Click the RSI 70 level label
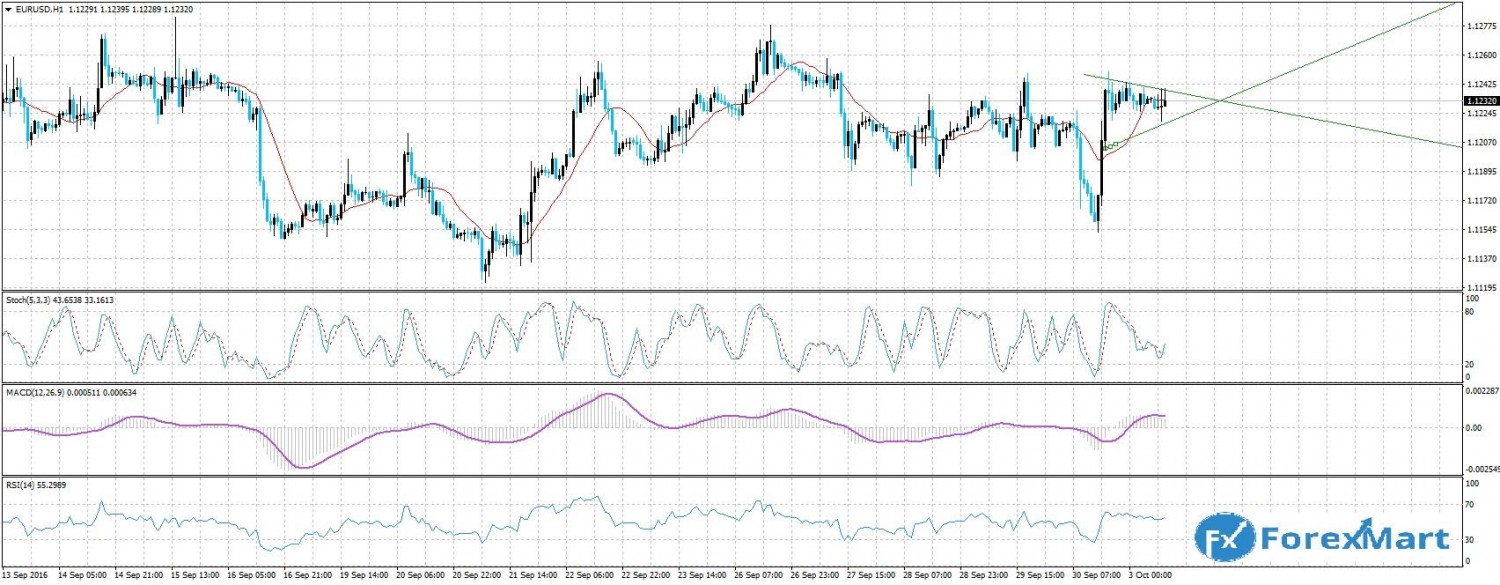Viewport: 1500px width, 585px height. tap(1470, 505)
